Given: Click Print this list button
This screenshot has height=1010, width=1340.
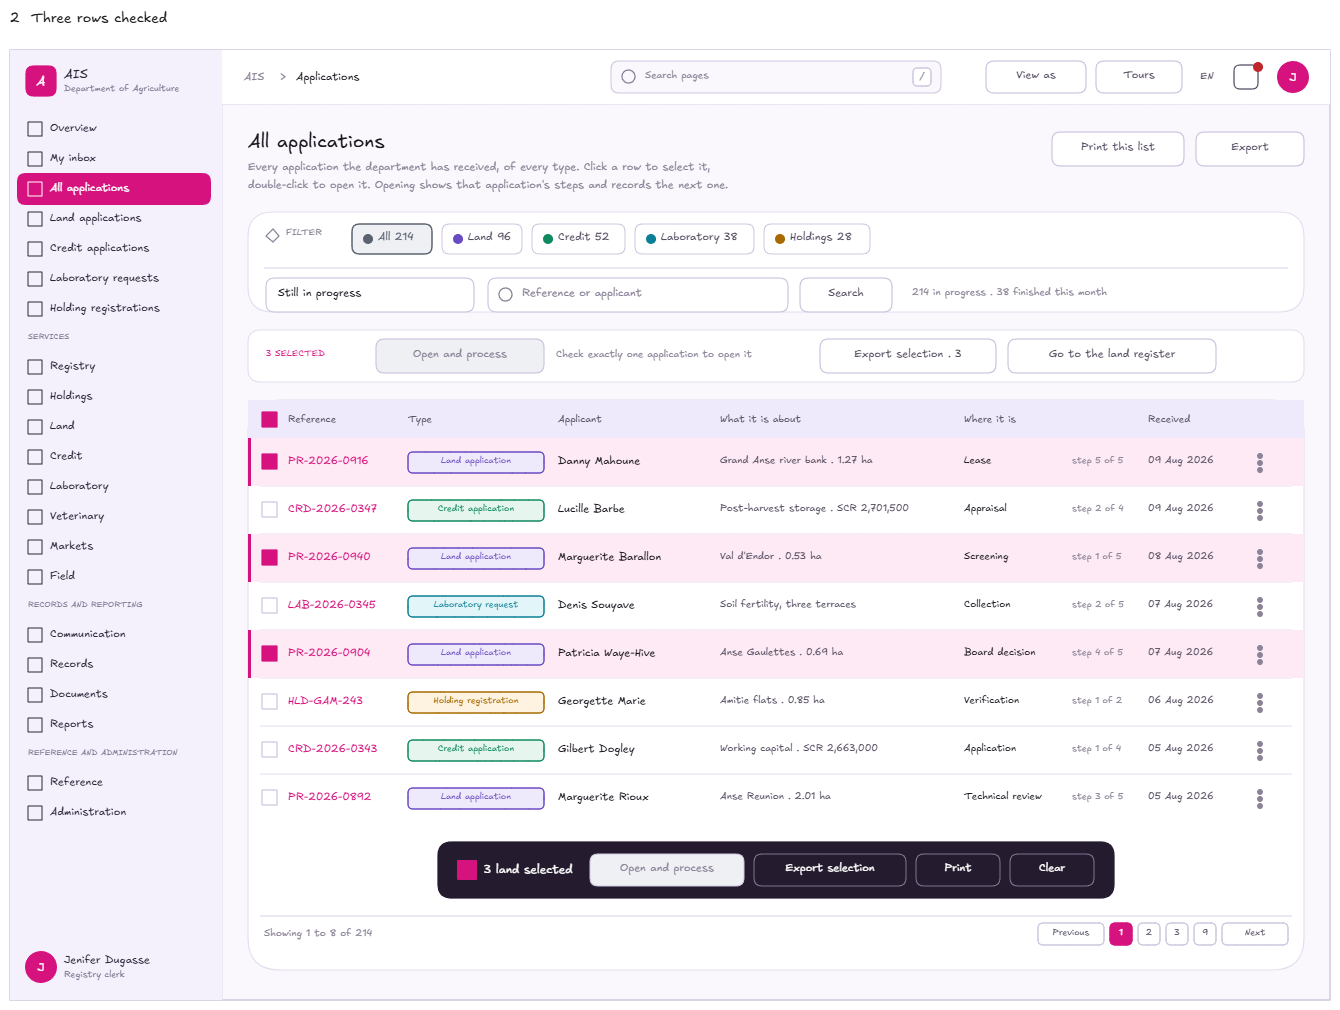Looking at the screenshot, I should (x=1117, y=148).
